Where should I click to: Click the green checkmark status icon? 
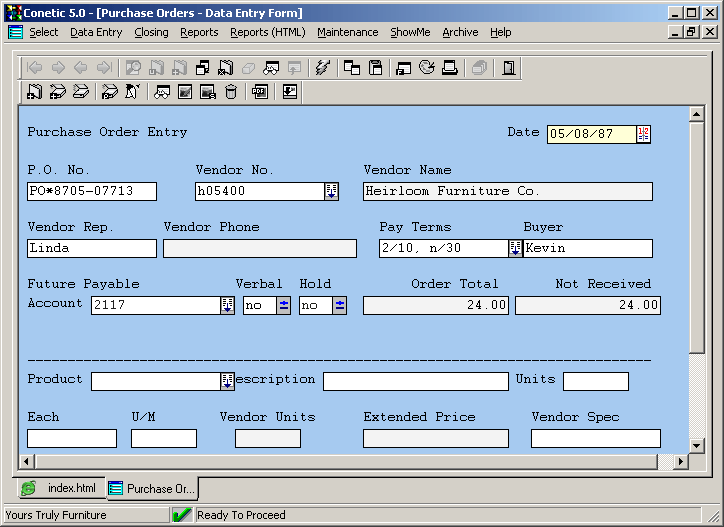tap(181, 515)
